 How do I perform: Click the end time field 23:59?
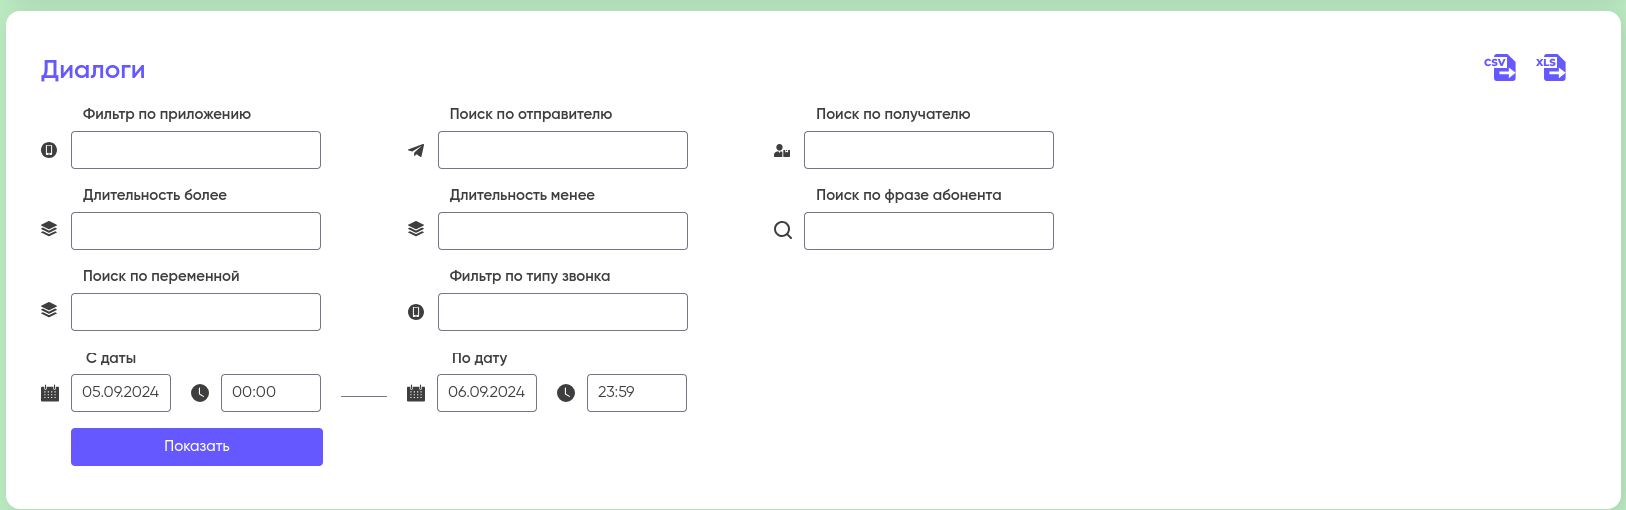tap(636, 393)
